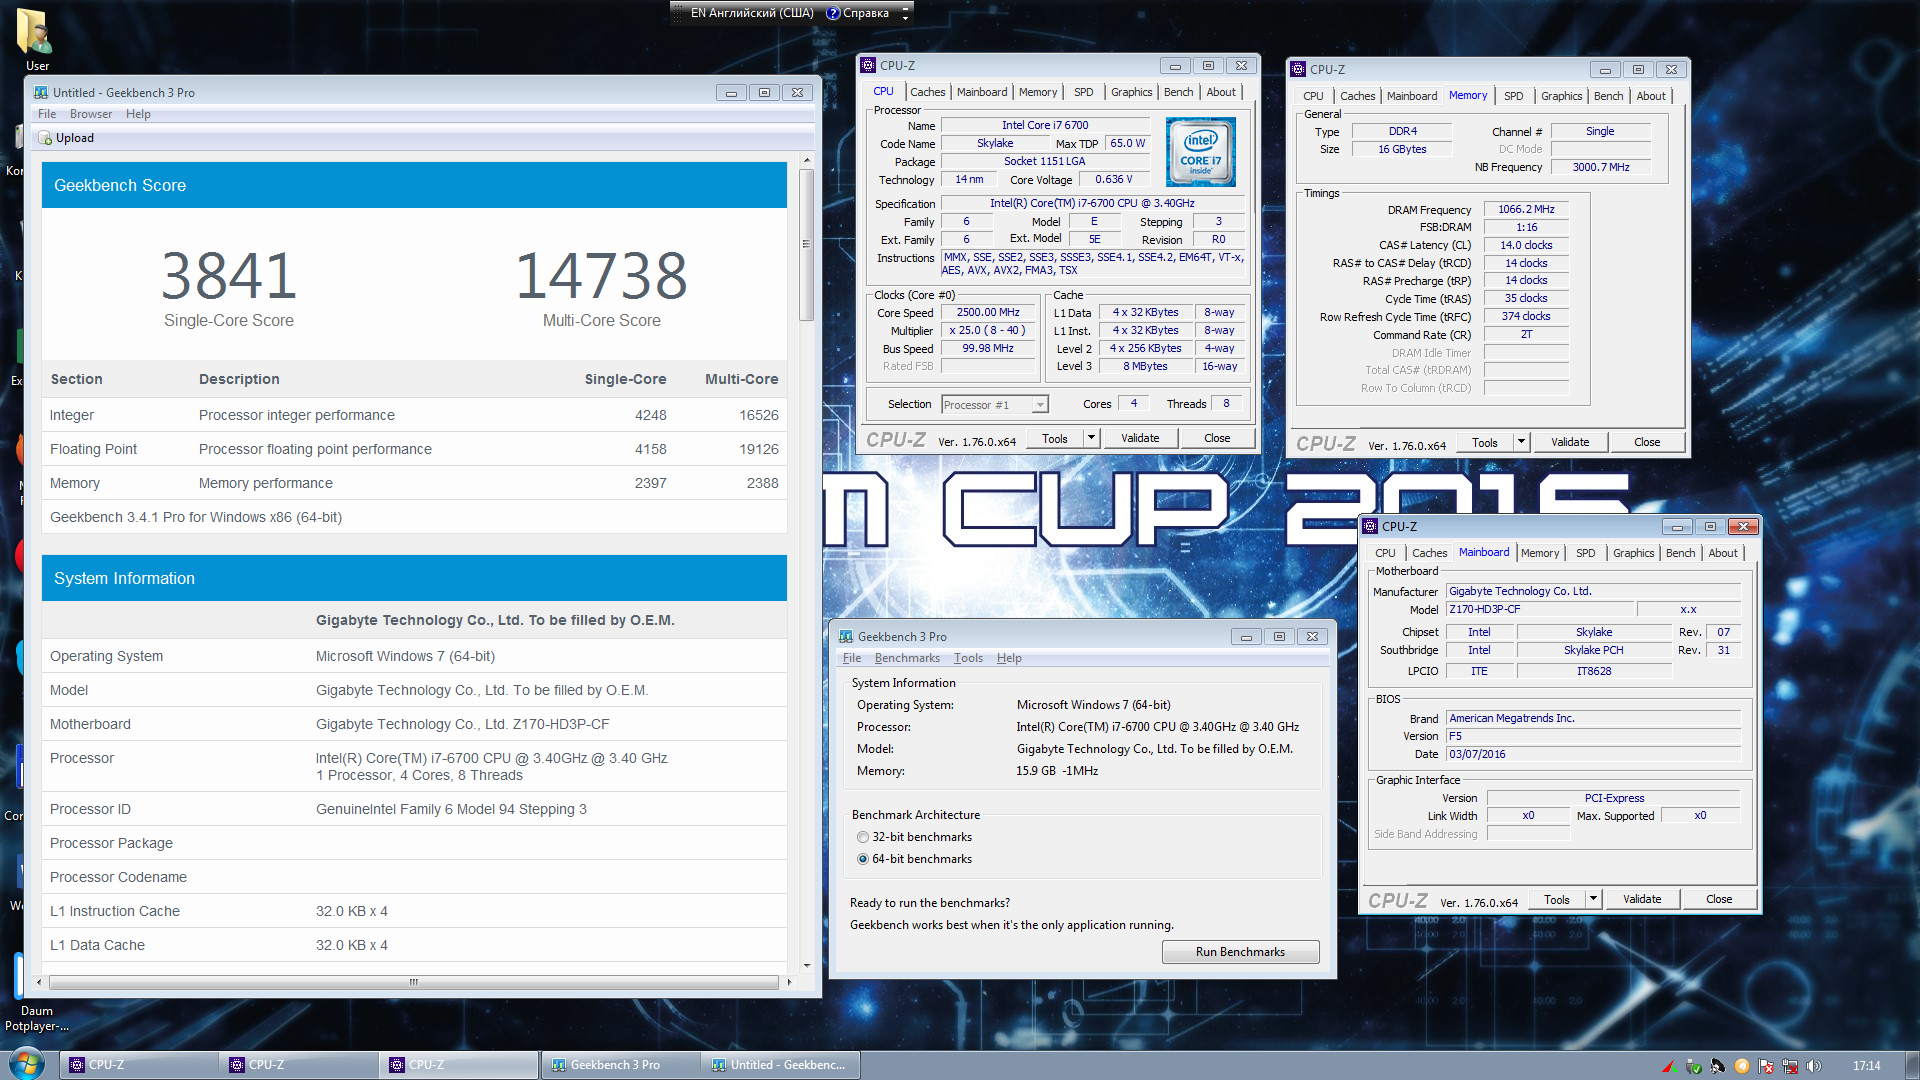
Task: Open File menu in Untitled Geekbench window
Action: [47, 114]
